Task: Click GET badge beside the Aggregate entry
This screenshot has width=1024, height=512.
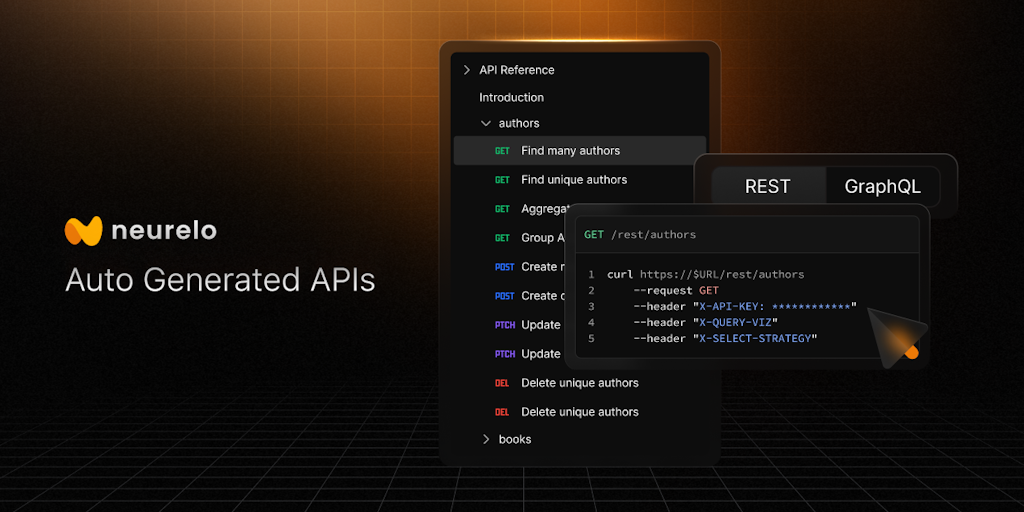Action: (502, 209)
